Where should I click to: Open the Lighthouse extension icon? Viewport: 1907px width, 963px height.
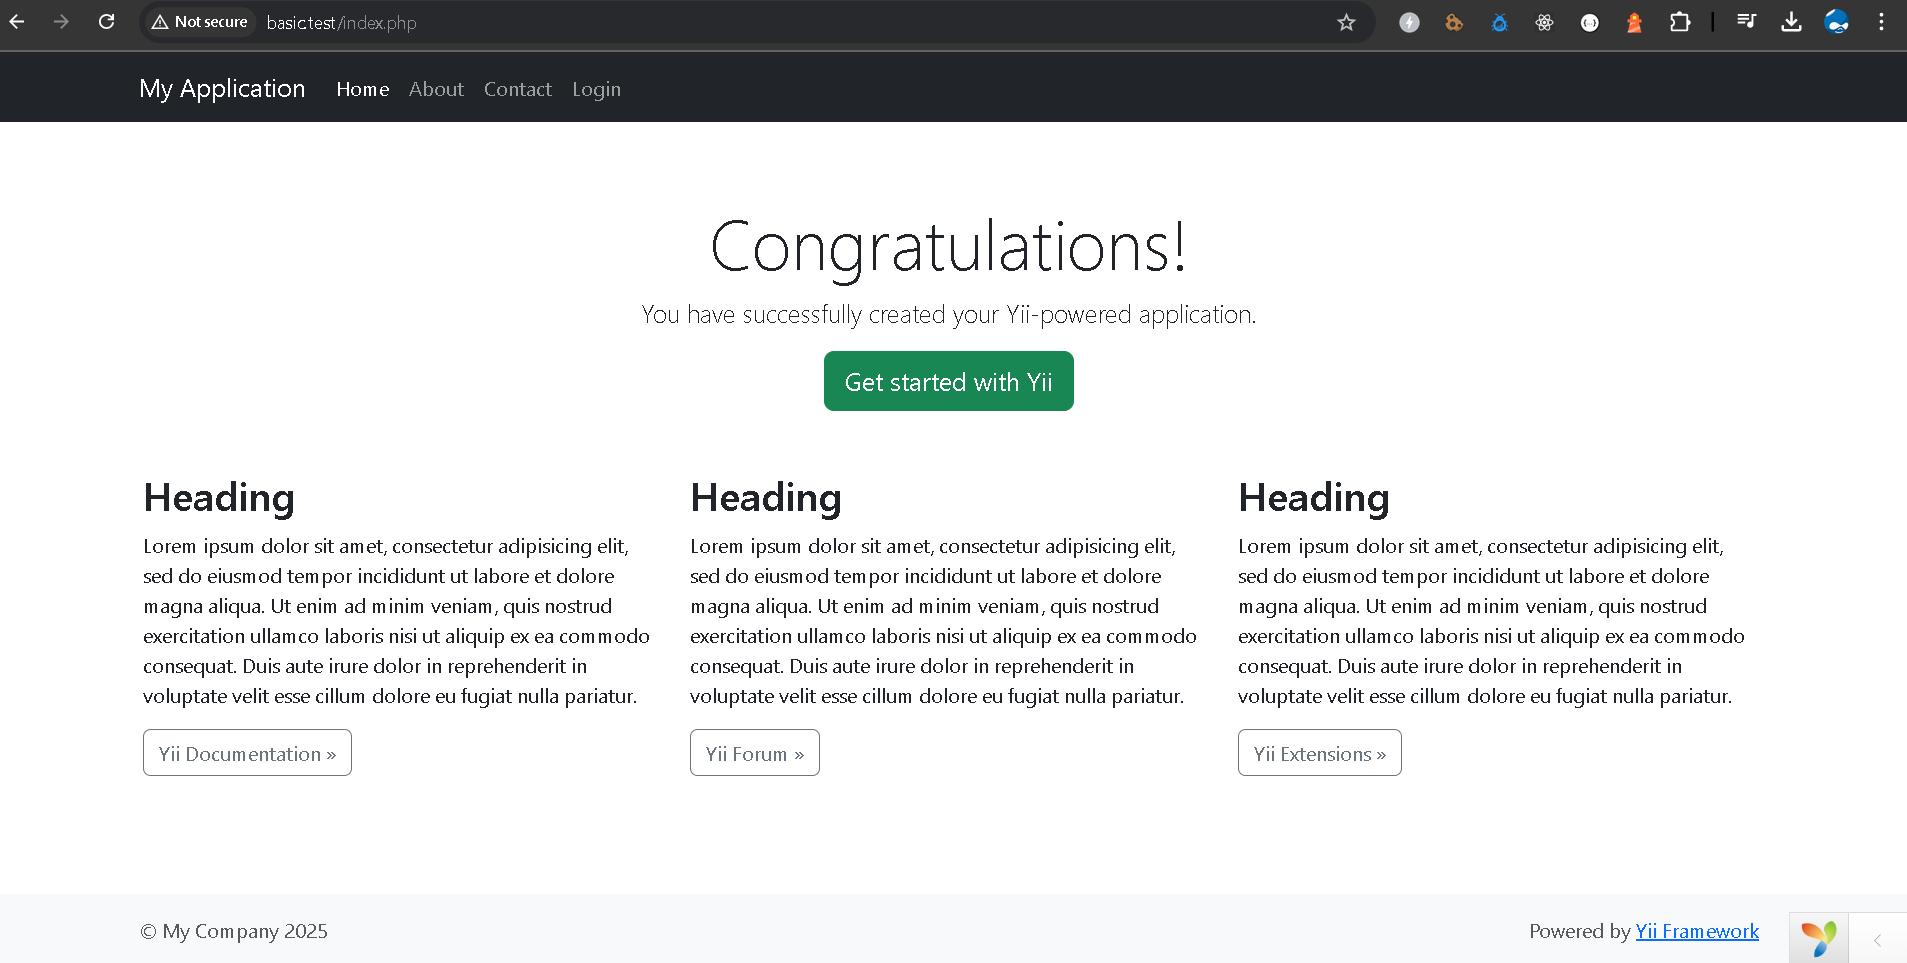tap(1634, 22)
